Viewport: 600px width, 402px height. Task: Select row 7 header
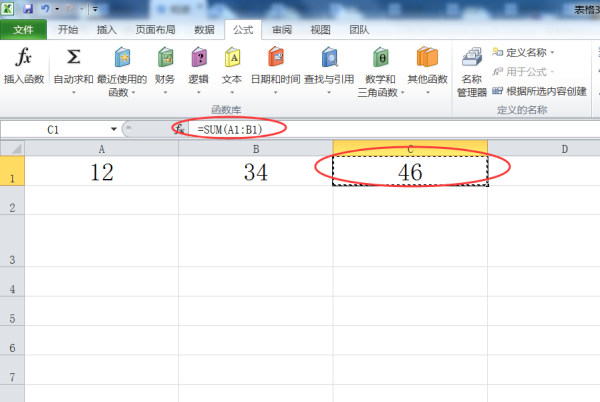pos(12,370)
